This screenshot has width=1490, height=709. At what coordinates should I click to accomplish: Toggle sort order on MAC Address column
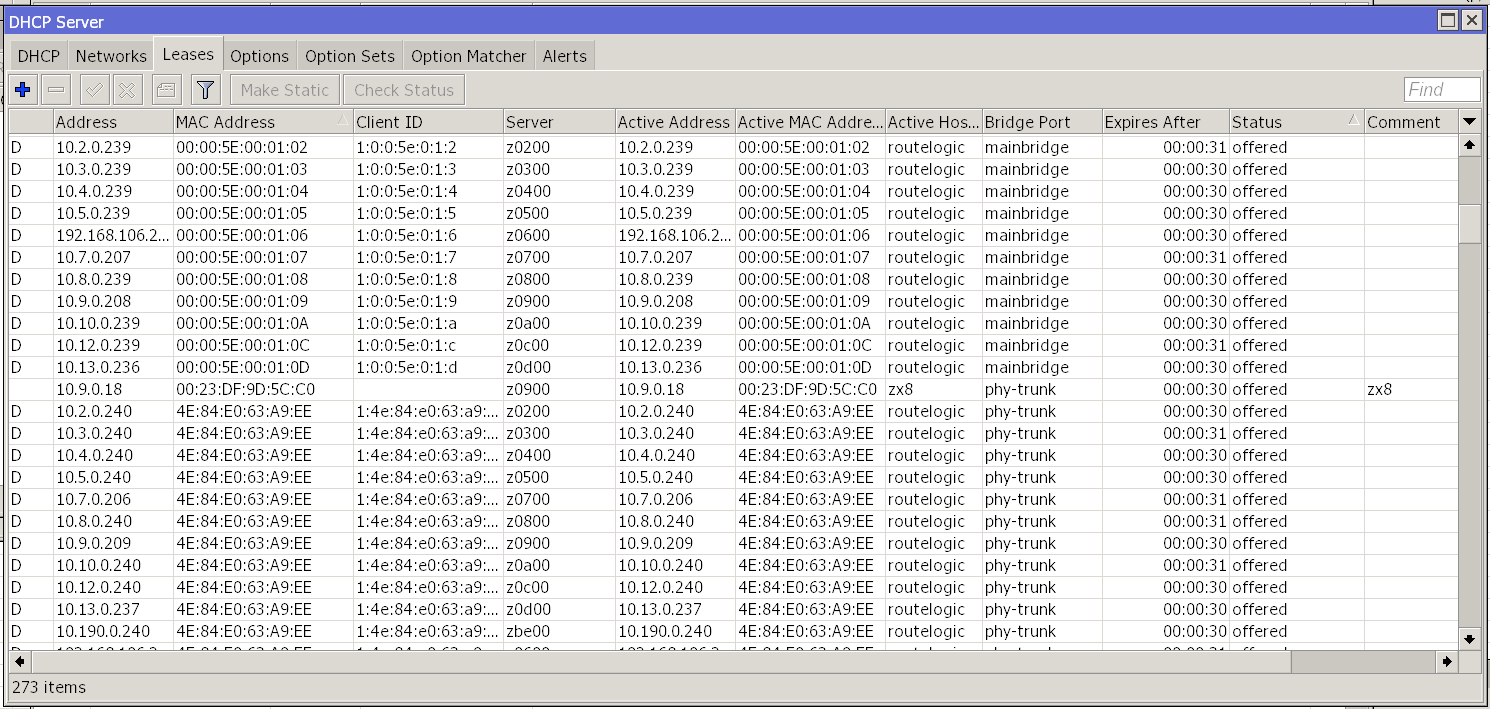227,121
